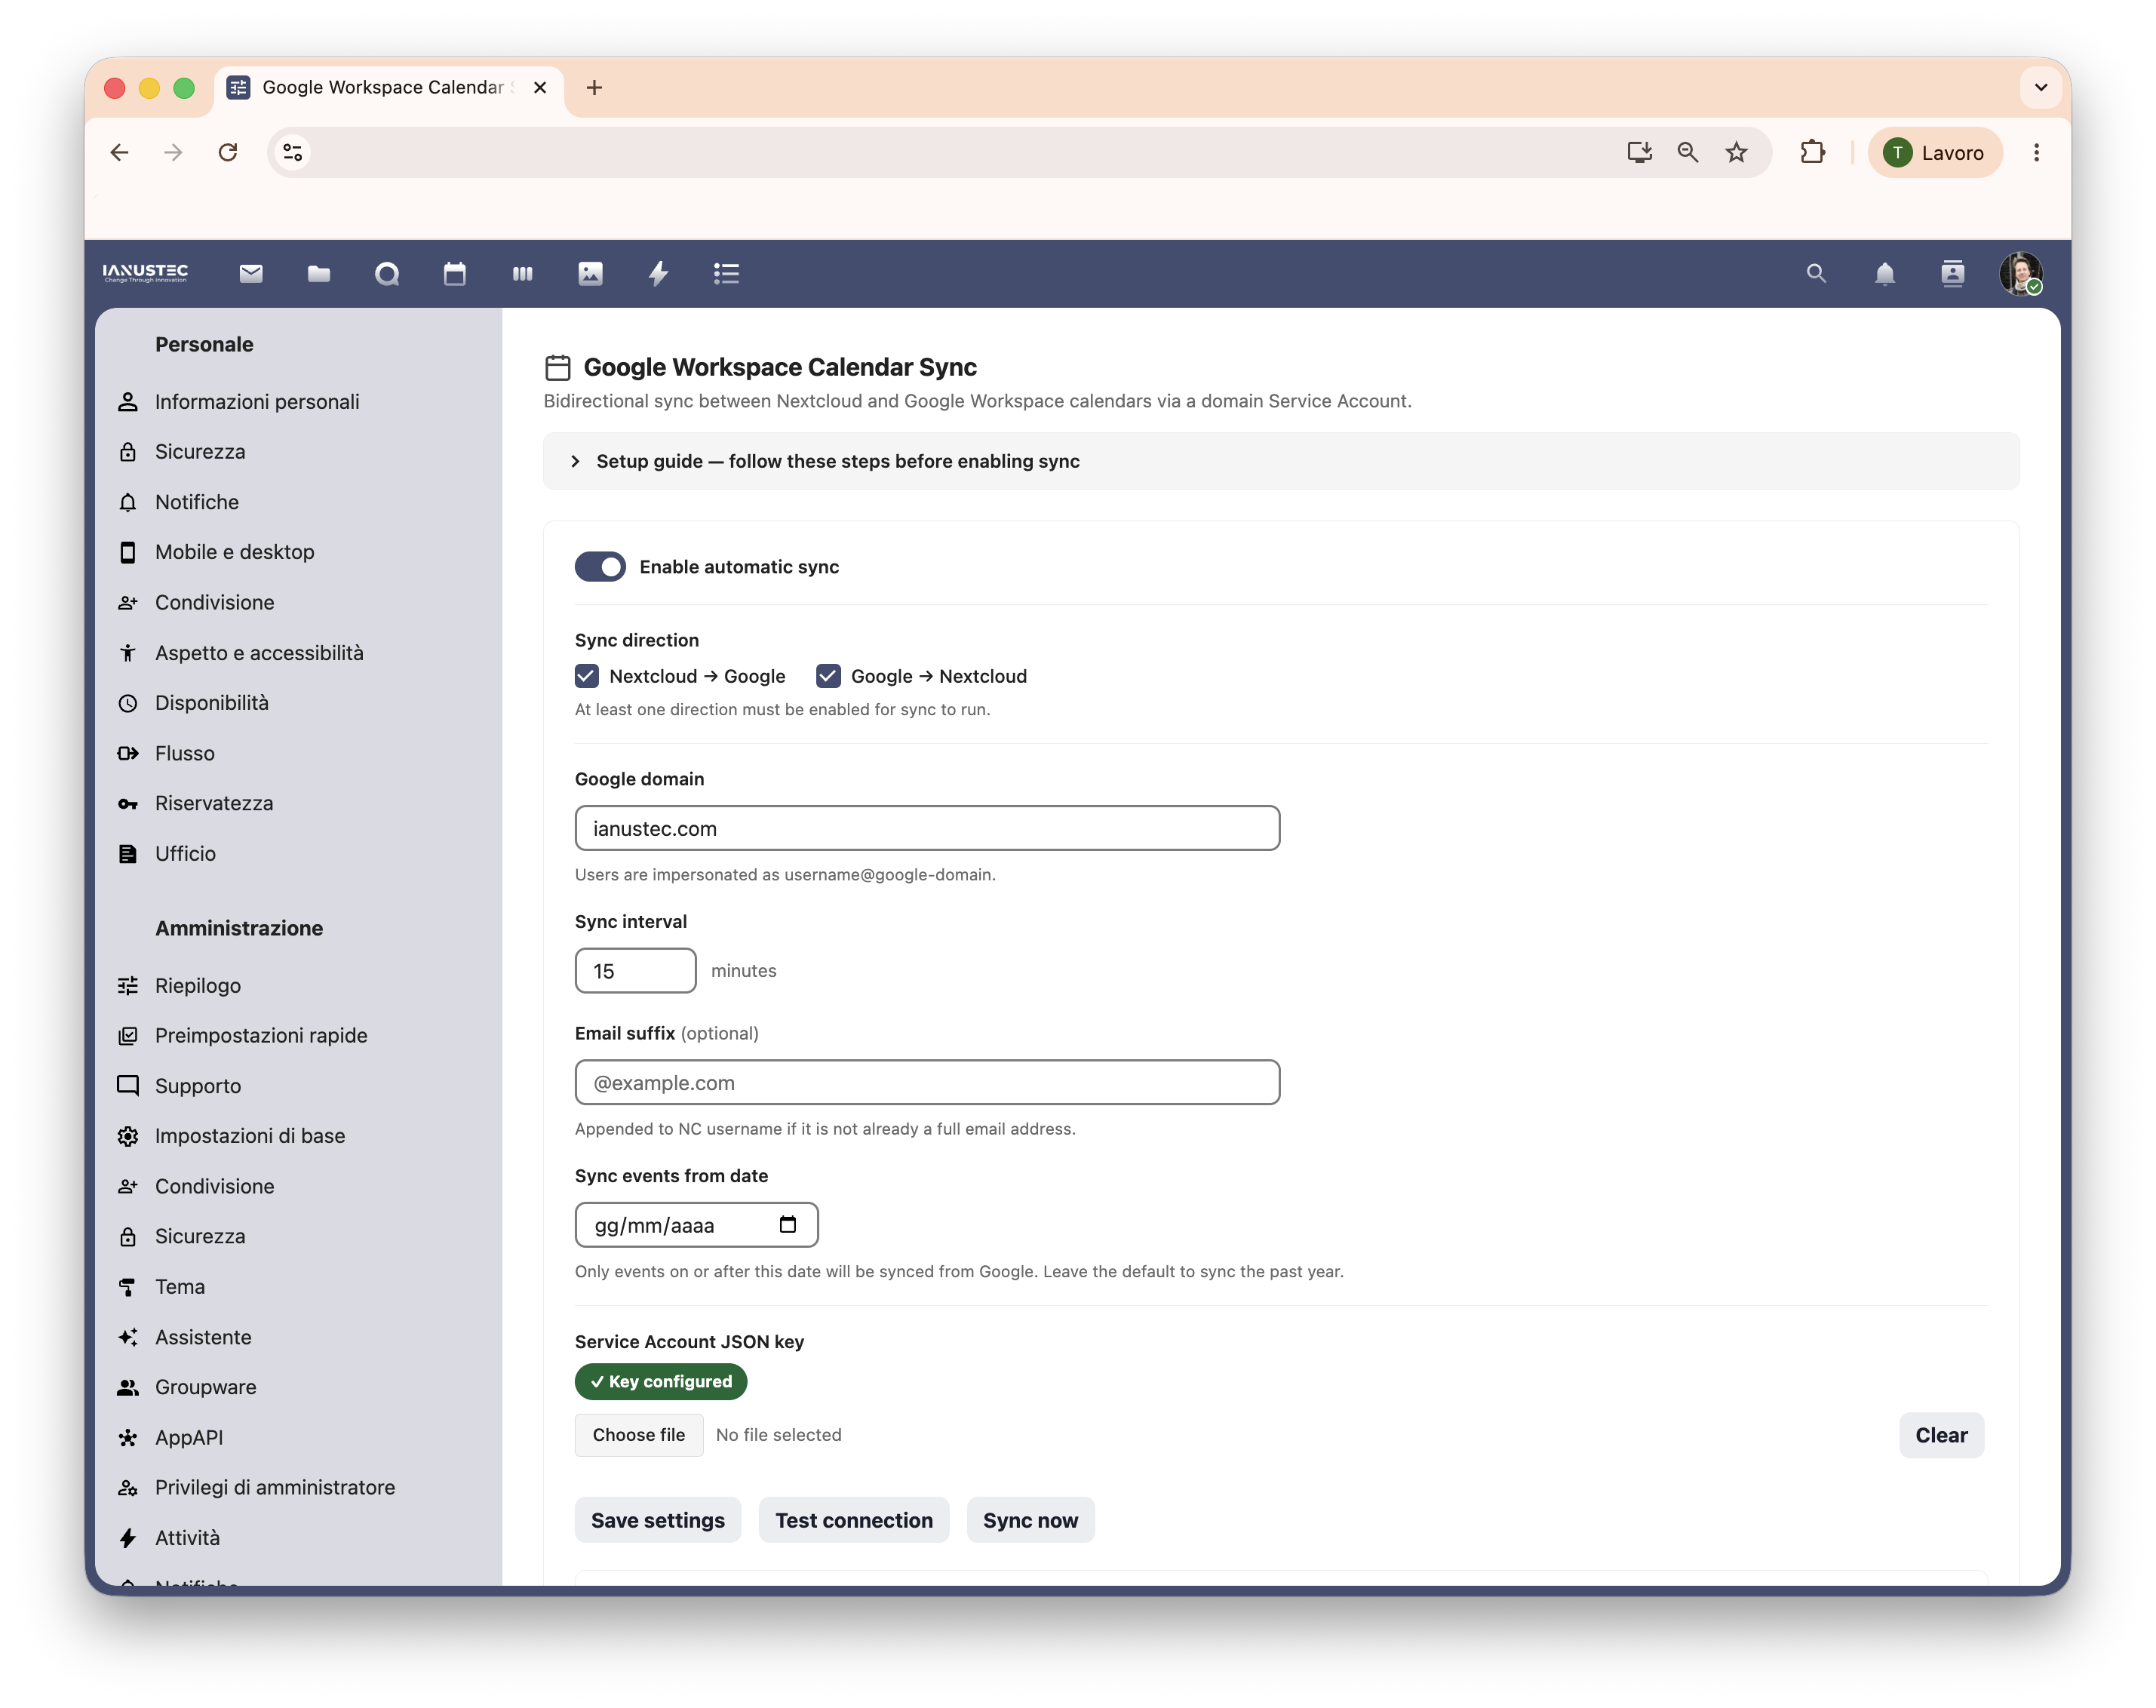The width and height of the screenshot is (2156, 1708).
Task: Open the Tasks list icon
Action: 727,273
